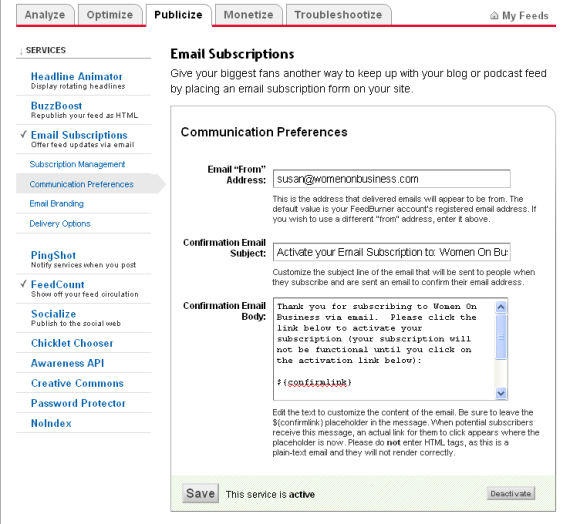Click 'Show off your feed circulation' text

tap(85, 294)
